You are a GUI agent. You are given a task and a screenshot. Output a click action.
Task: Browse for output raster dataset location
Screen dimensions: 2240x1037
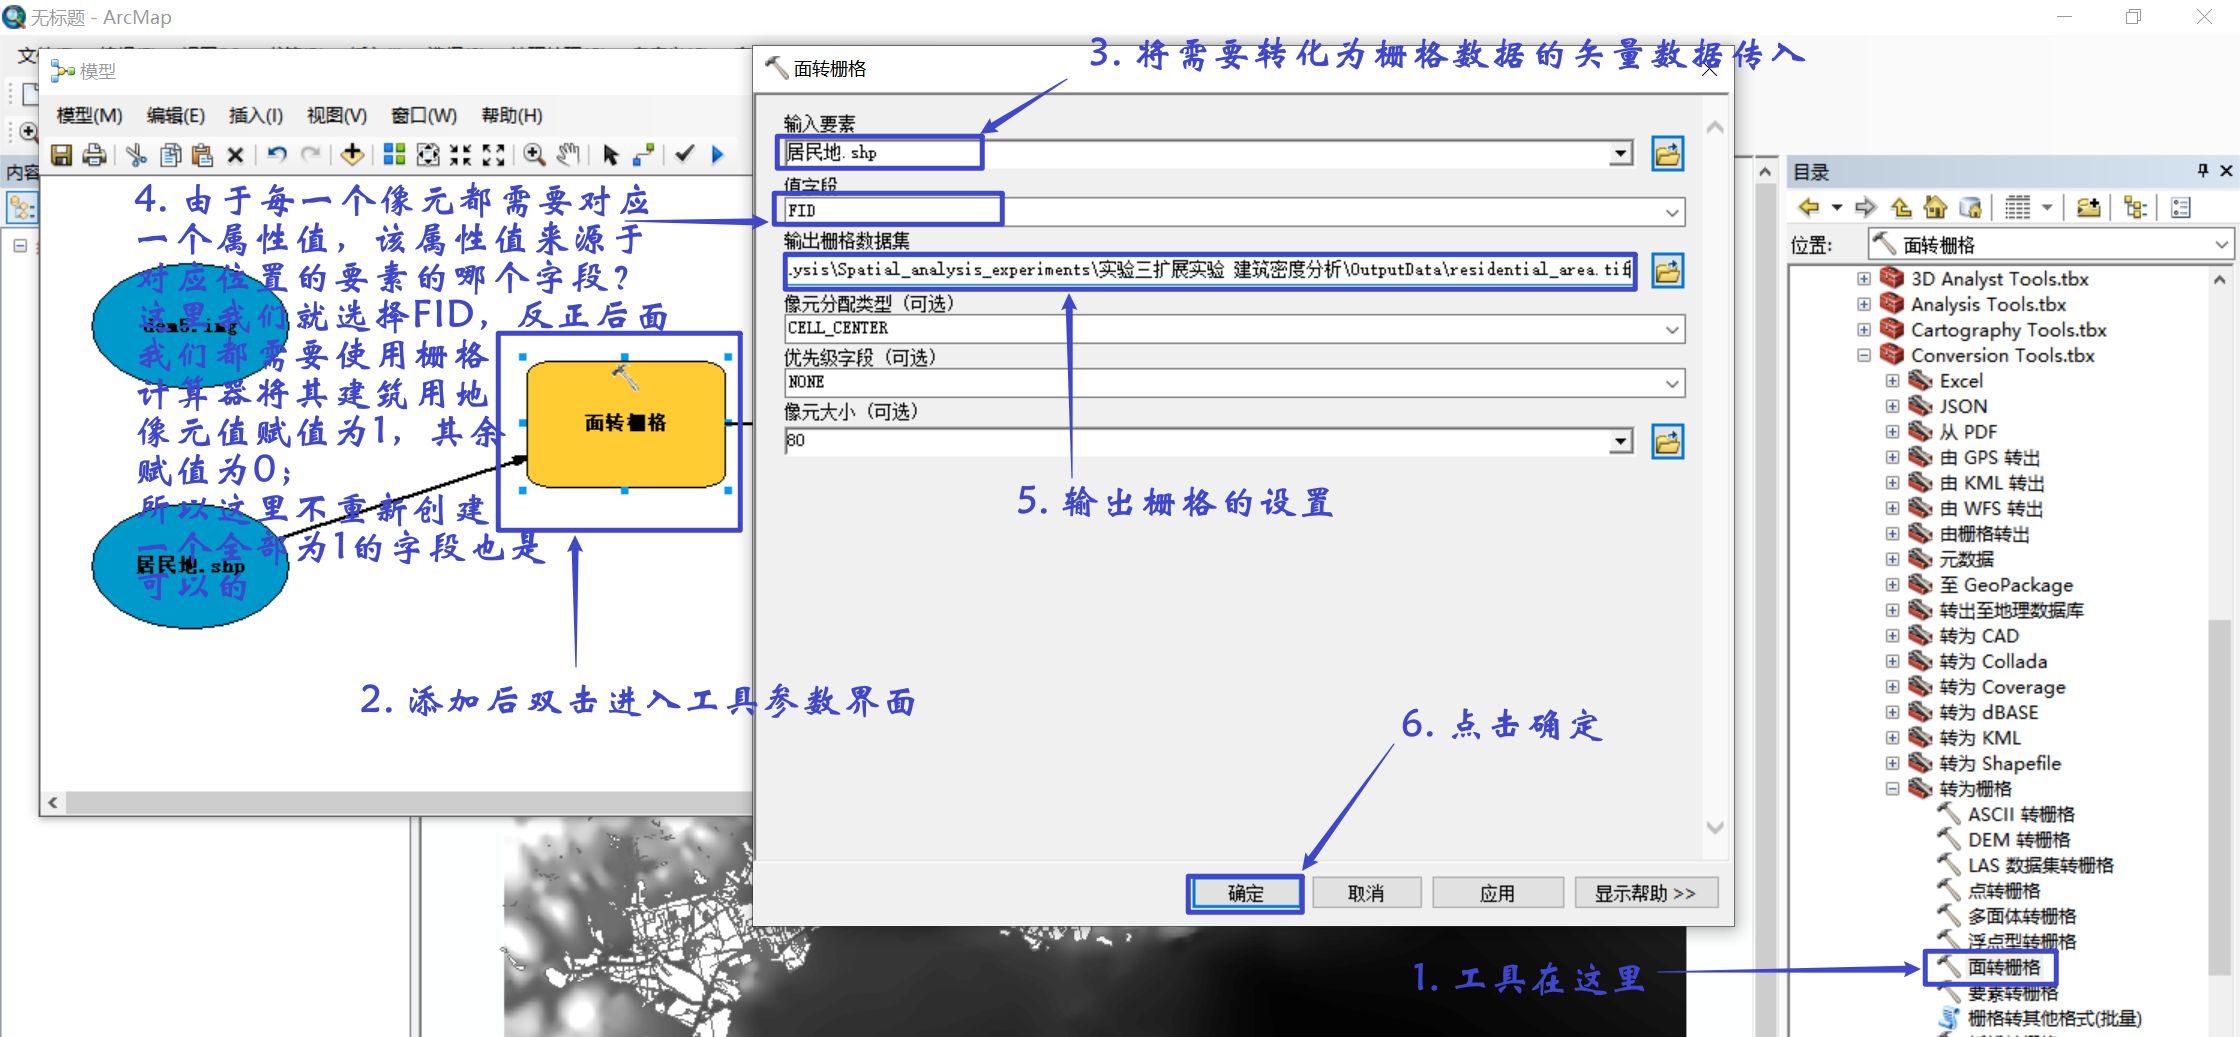pos(1667,271)
